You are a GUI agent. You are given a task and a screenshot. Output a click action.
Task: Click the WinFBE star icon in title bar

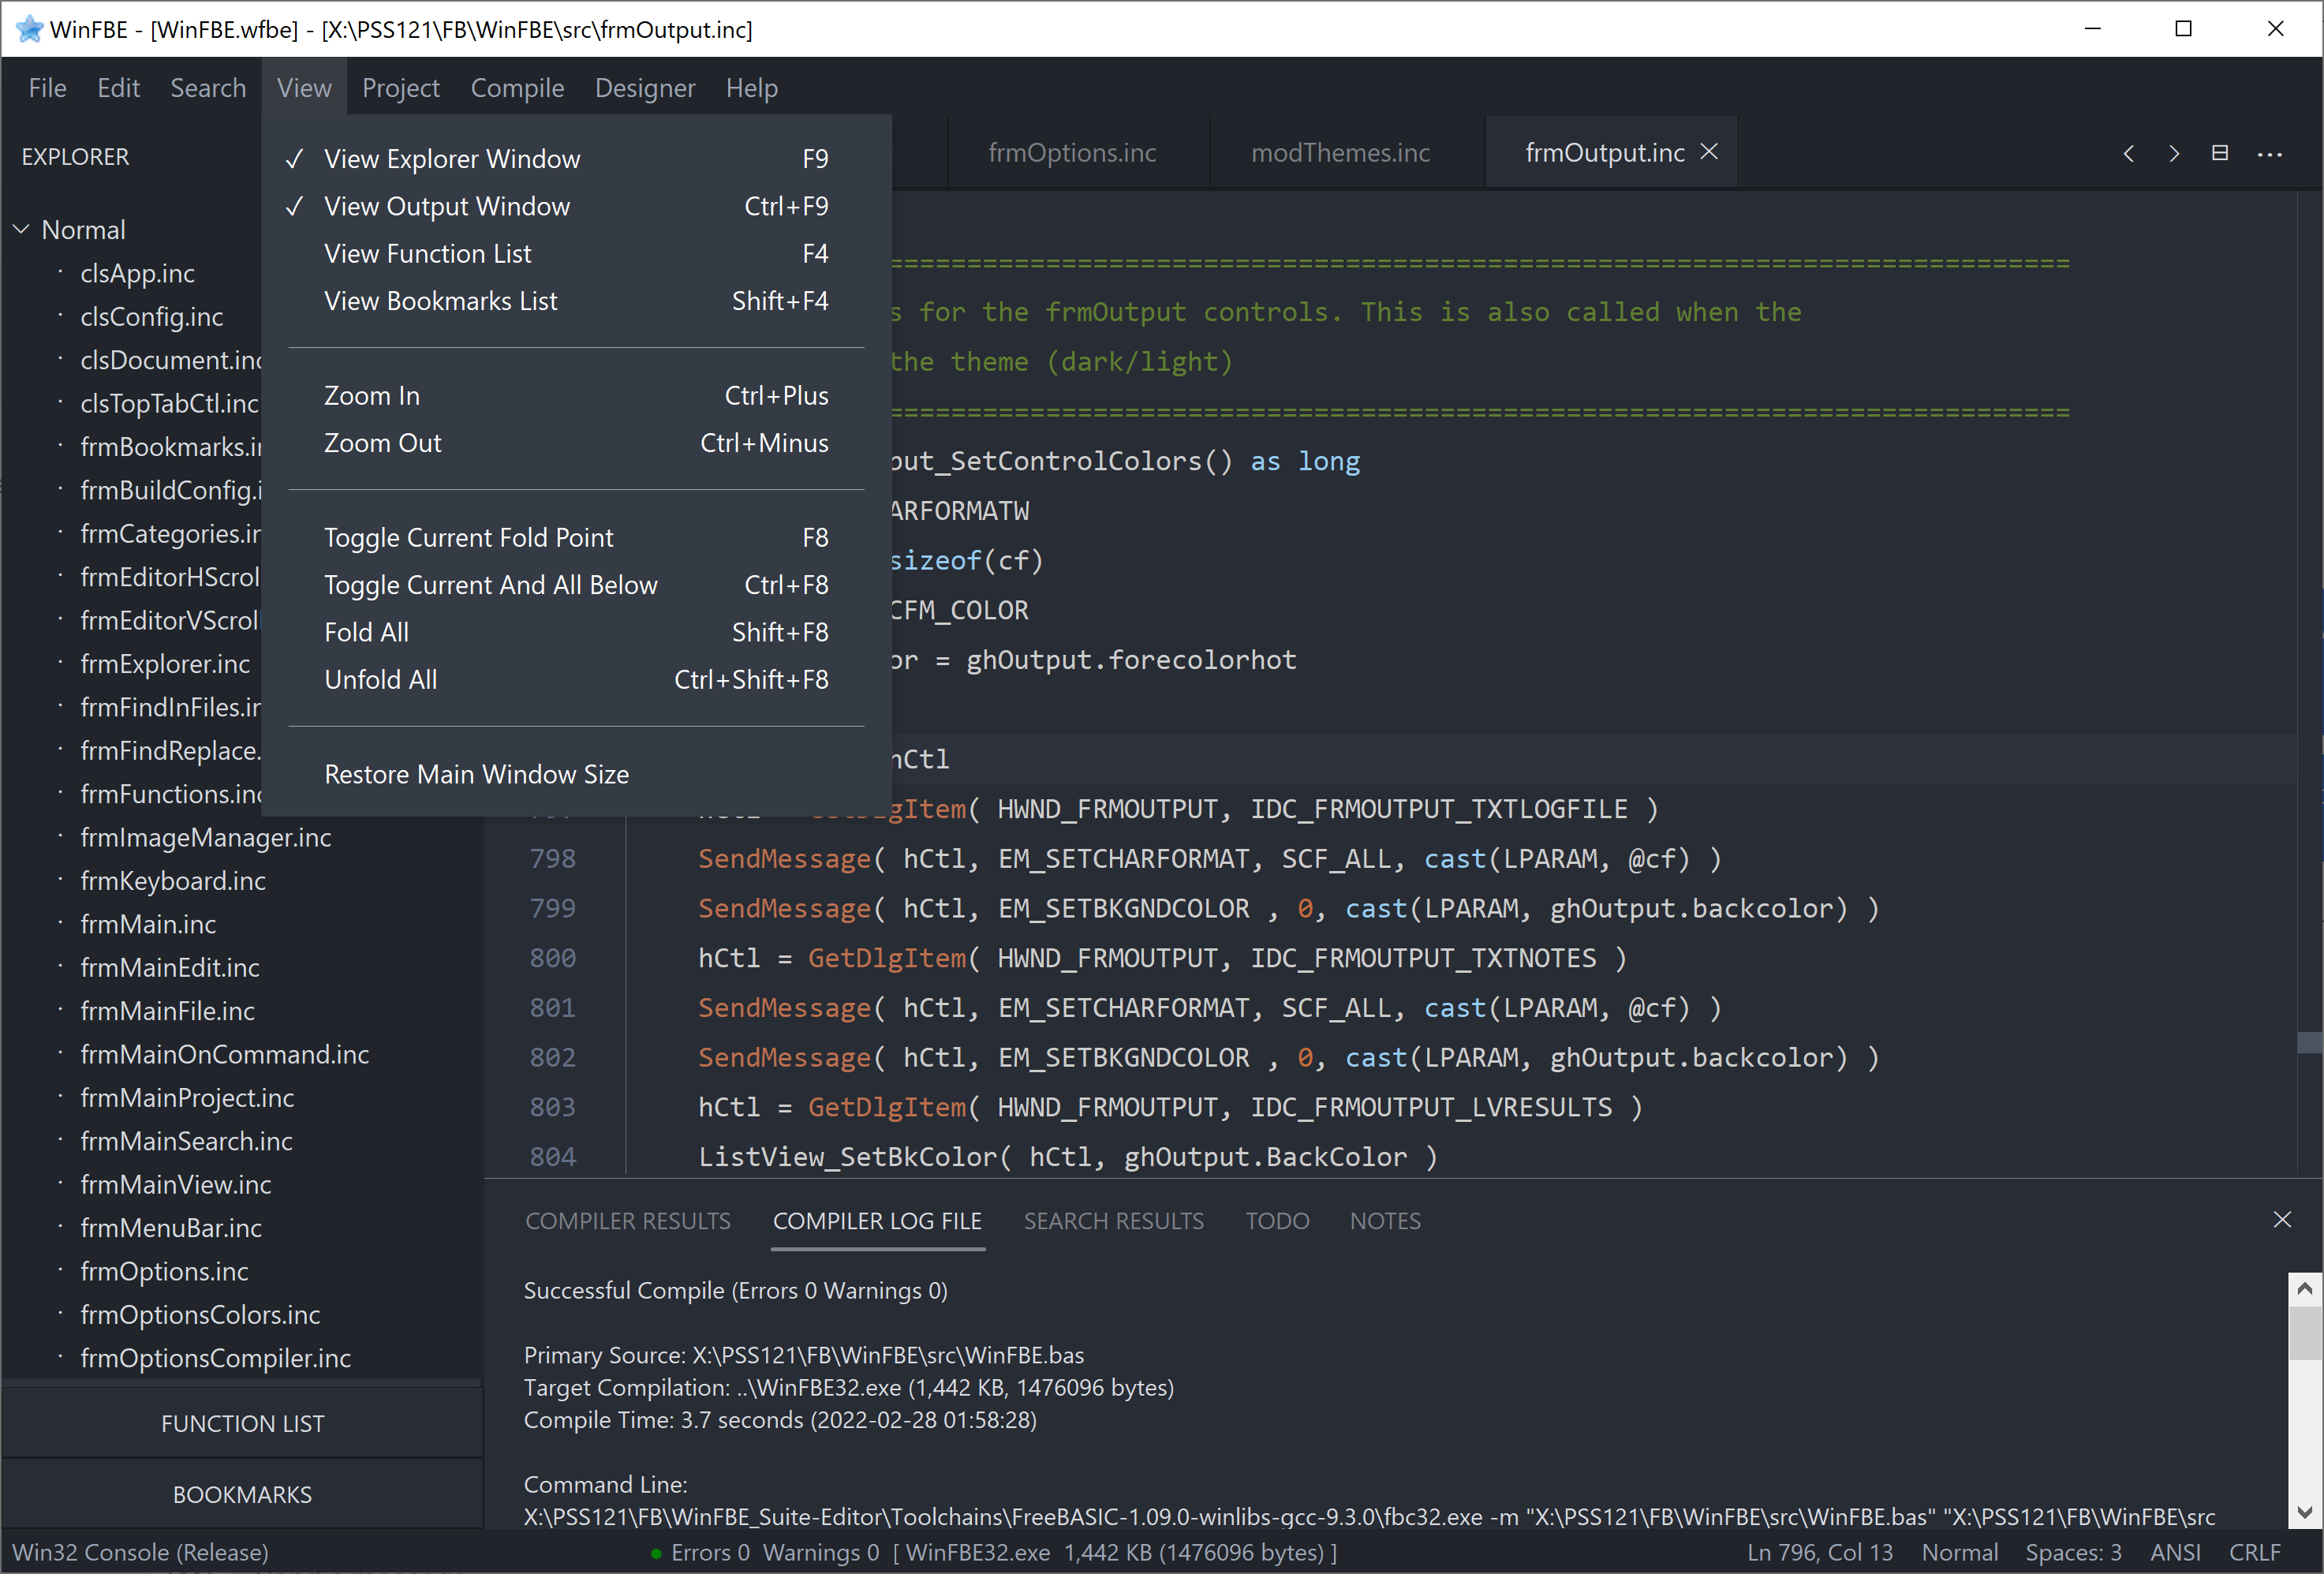29,29
